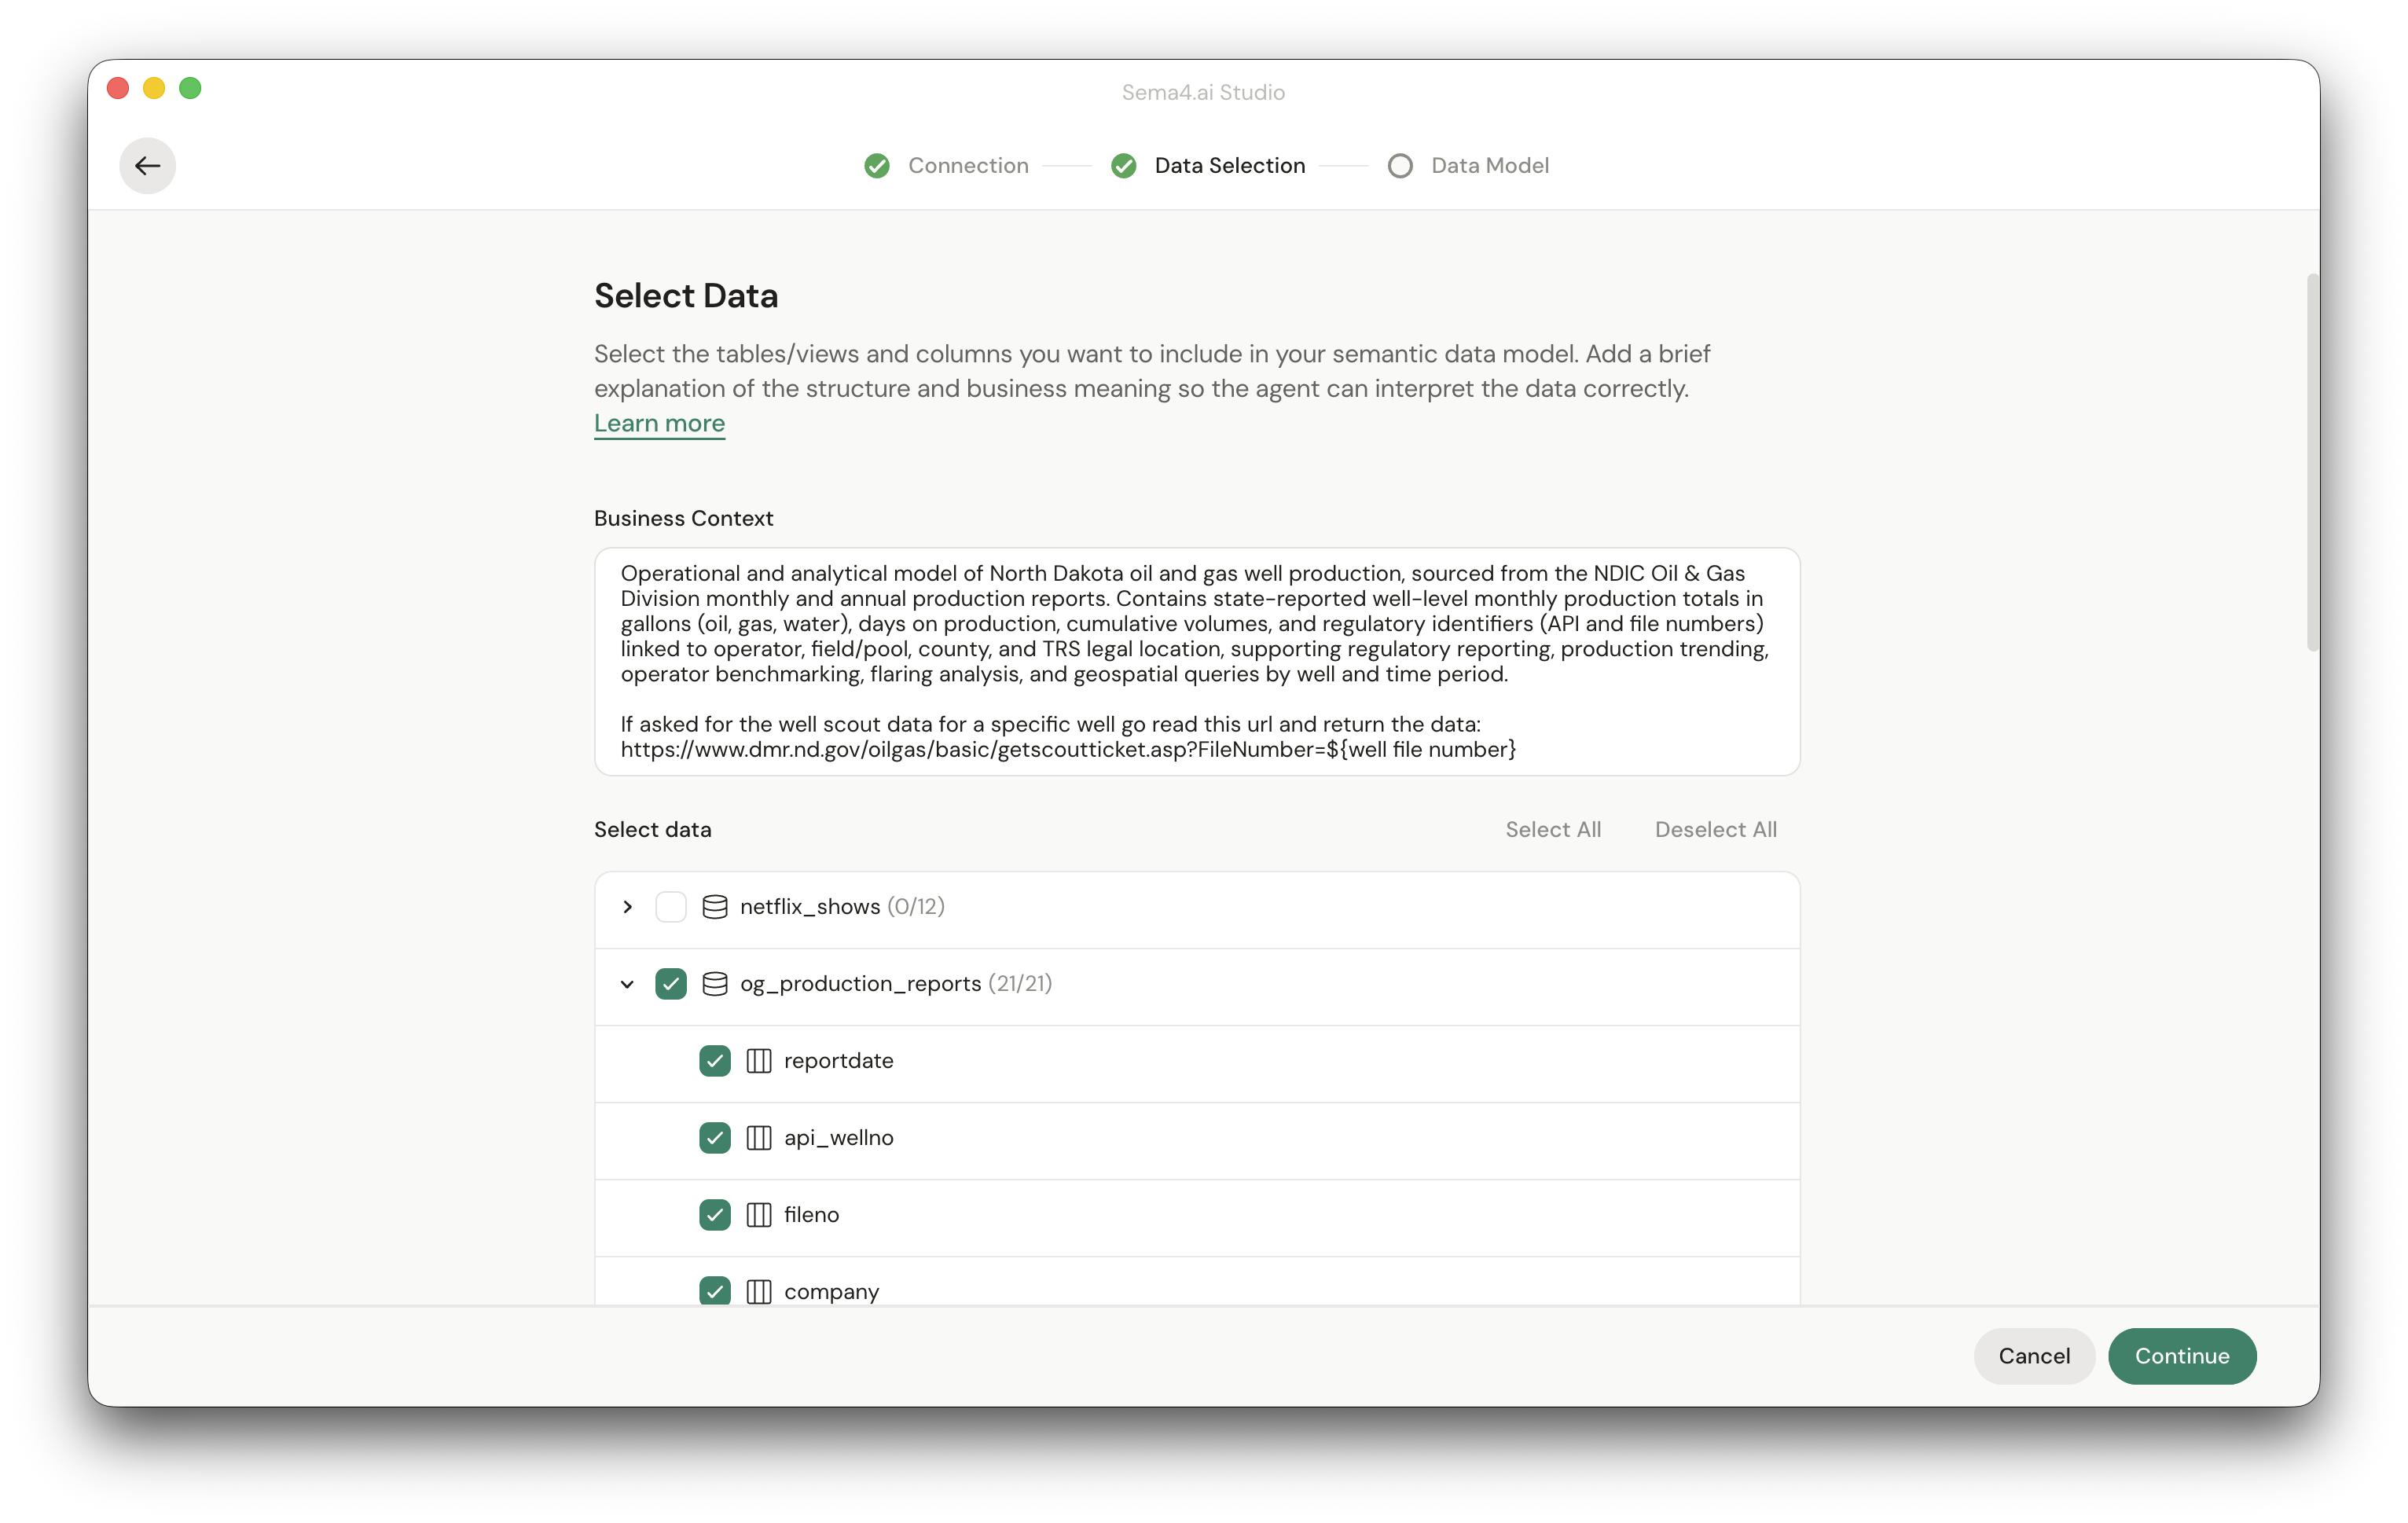Click the og_production_reports database icon
2408x1523 pixels.
714,984
